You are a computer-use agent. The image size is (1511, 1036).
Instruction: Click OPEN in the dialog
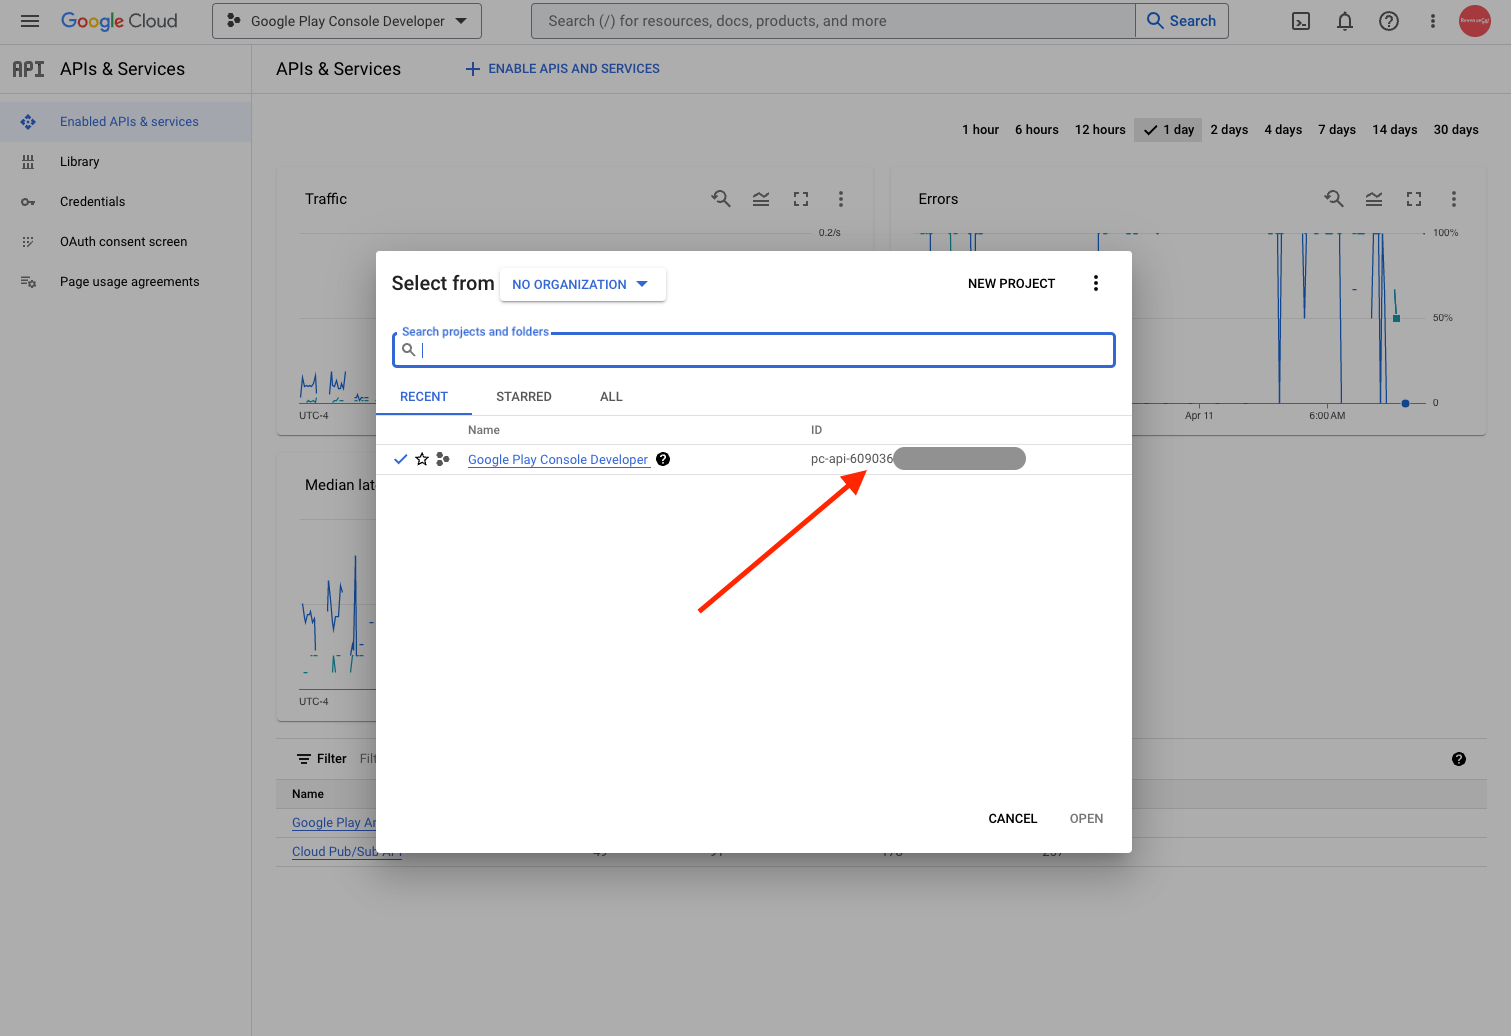(x=1086, y=819)
